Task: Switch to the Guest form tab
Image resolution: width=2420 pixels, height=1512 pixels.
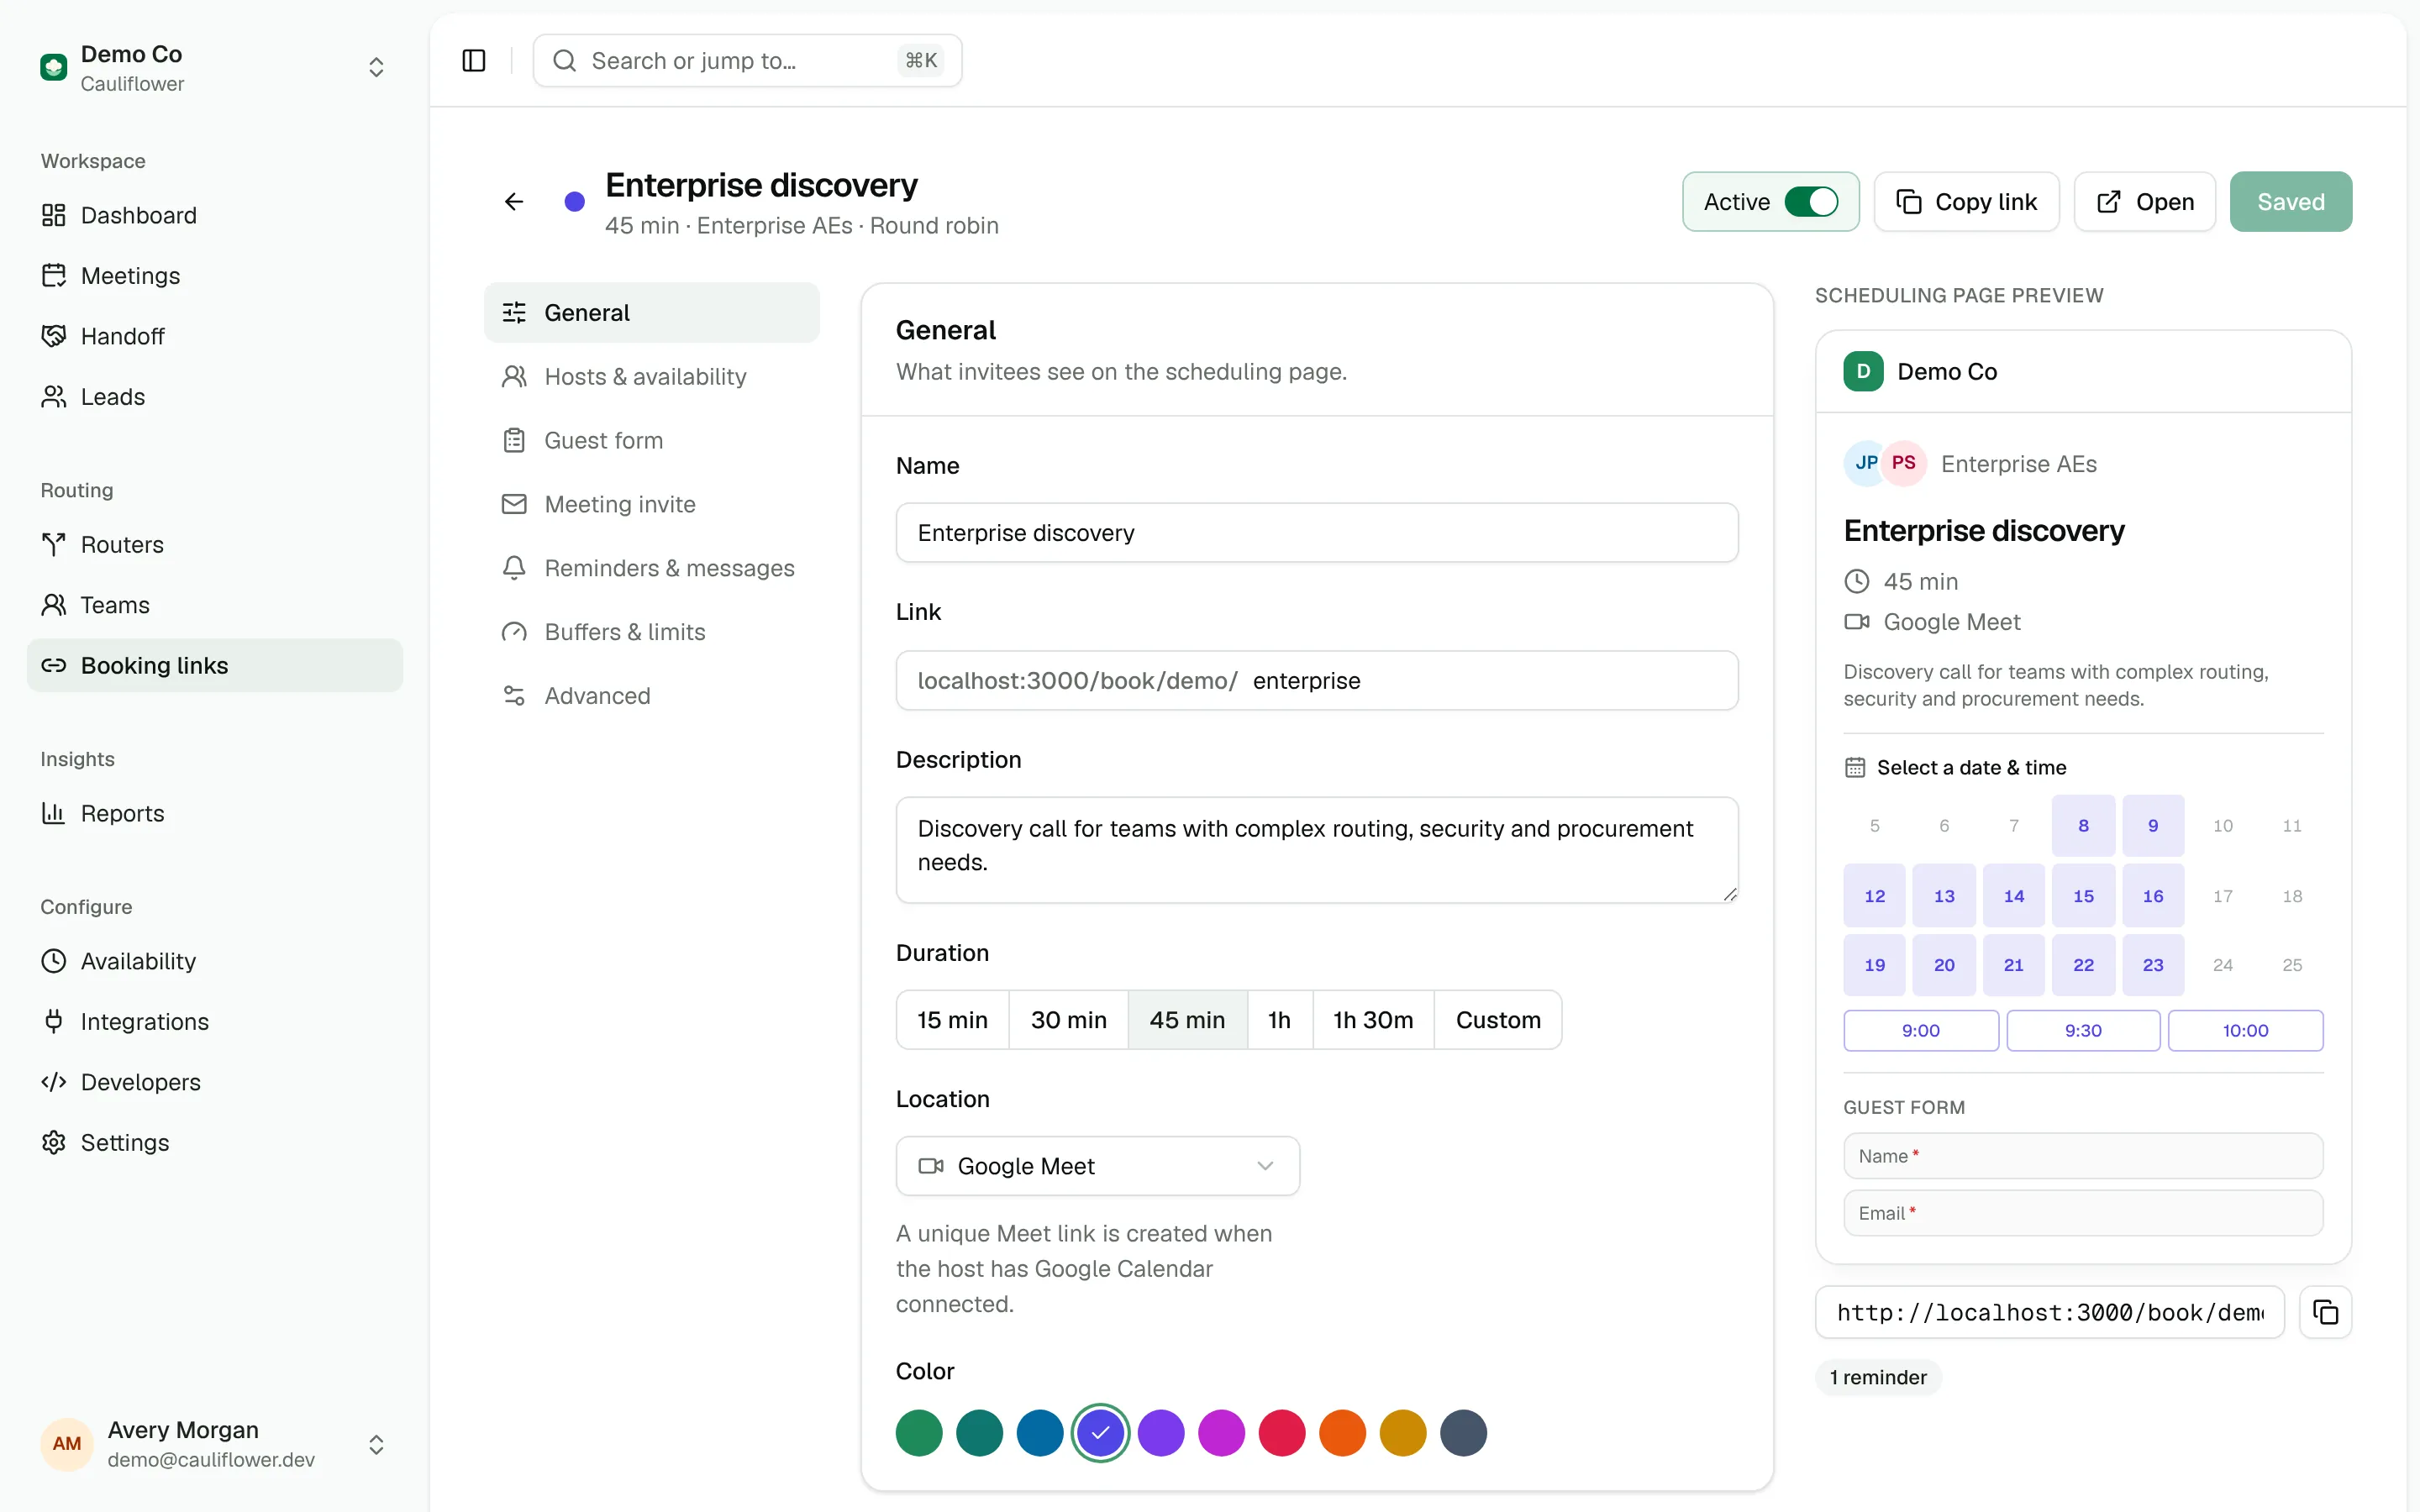Action: pos(651,441)
